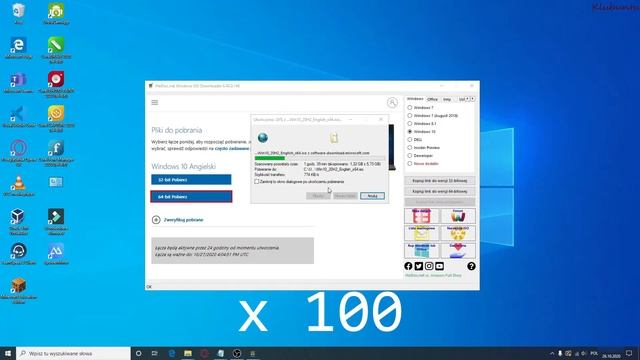Select the Insider Preview radio option
640x360 pixels.
(409, 147)
